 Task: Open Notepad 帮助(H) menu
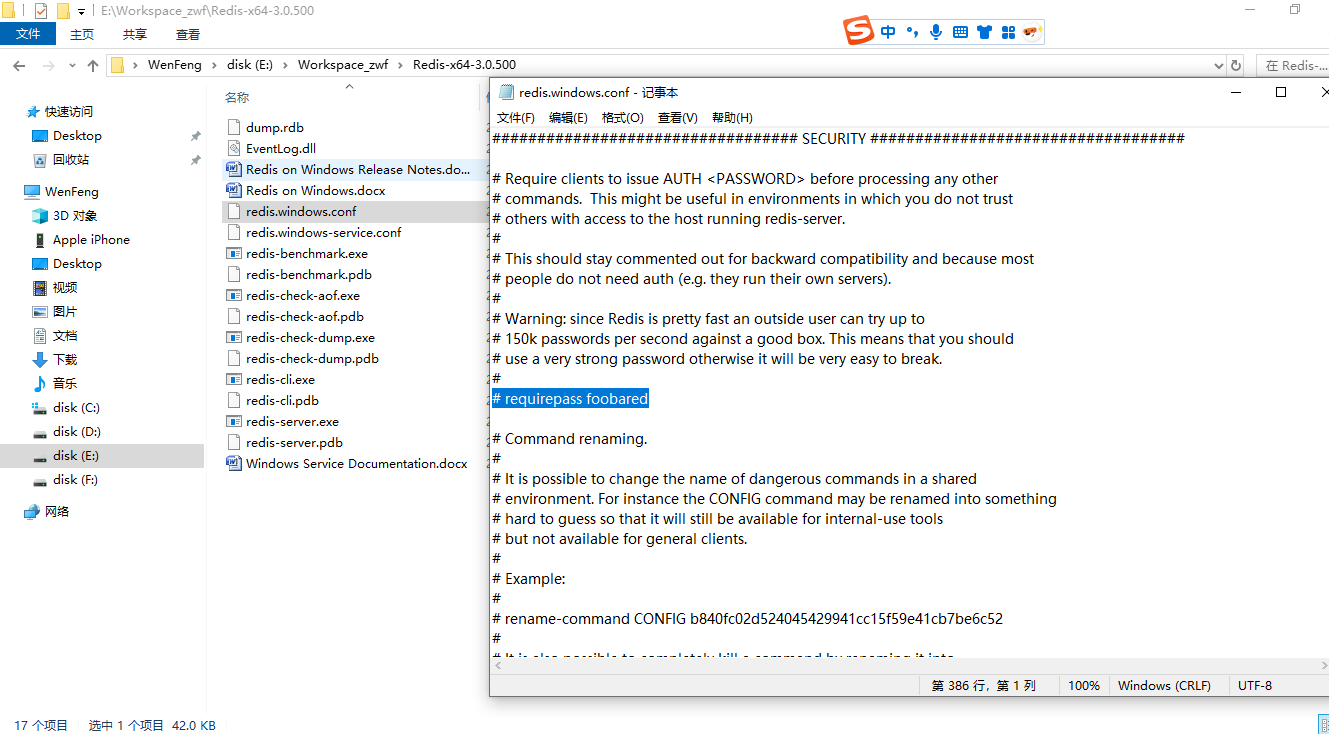(732, 117)
